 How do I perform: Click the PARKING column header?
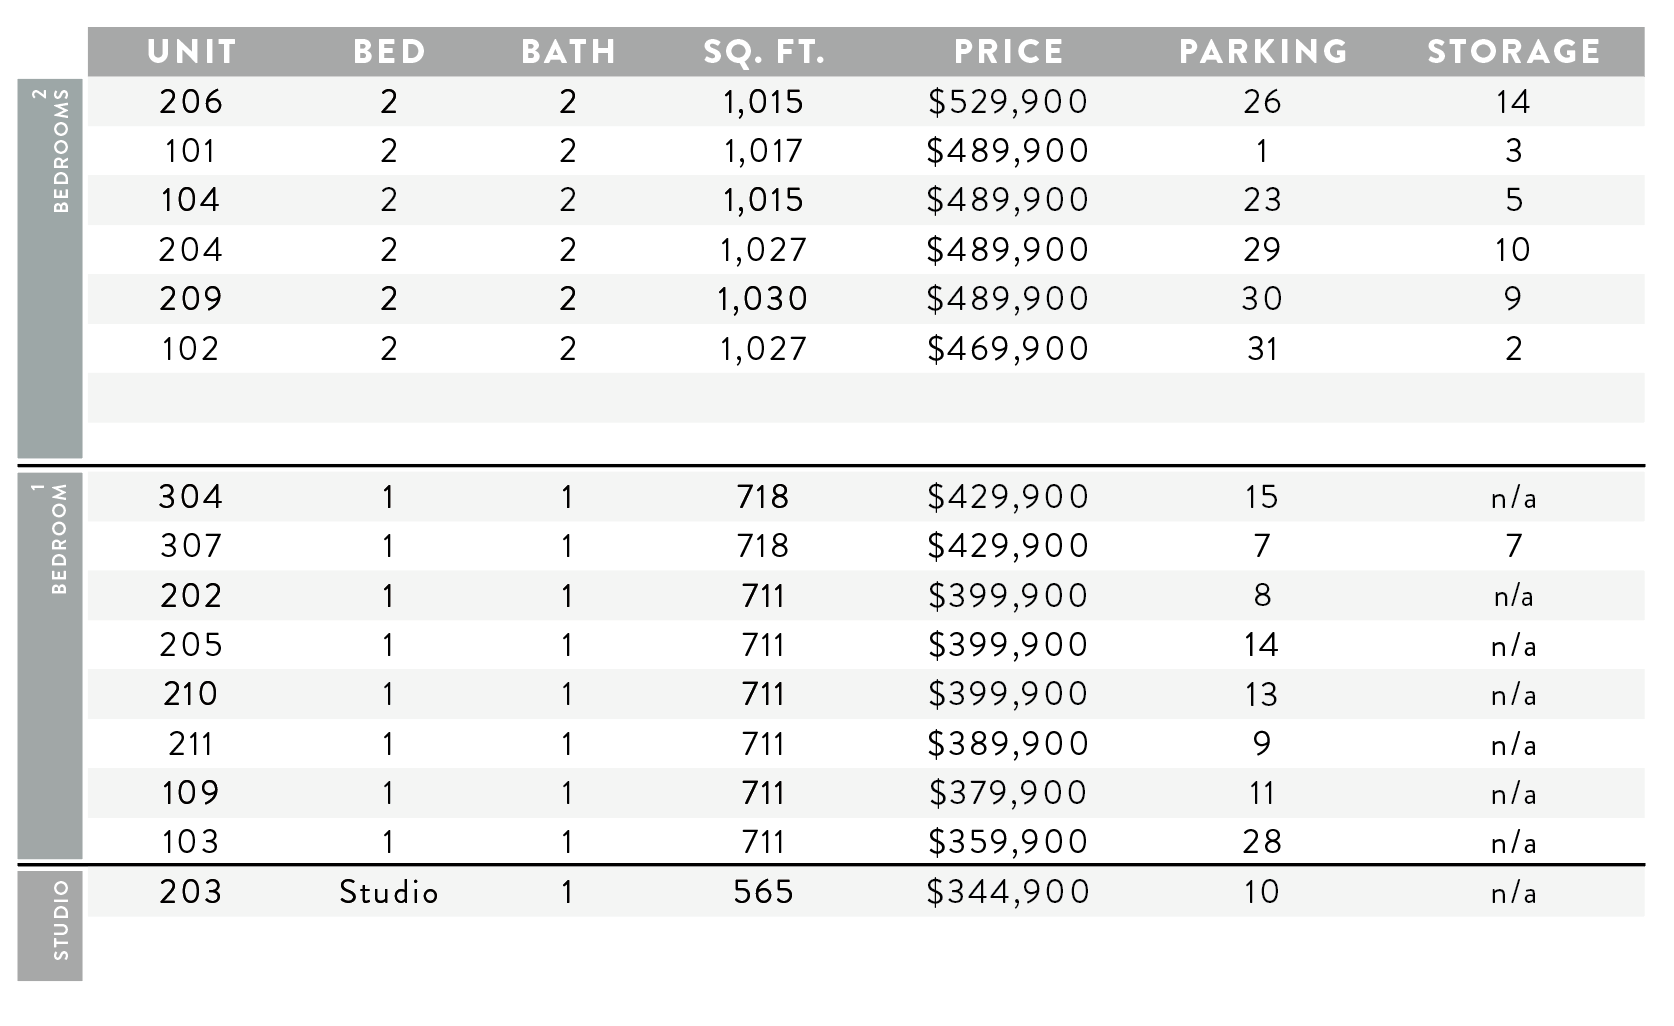pyautogui.click(x=1263, y=52)
